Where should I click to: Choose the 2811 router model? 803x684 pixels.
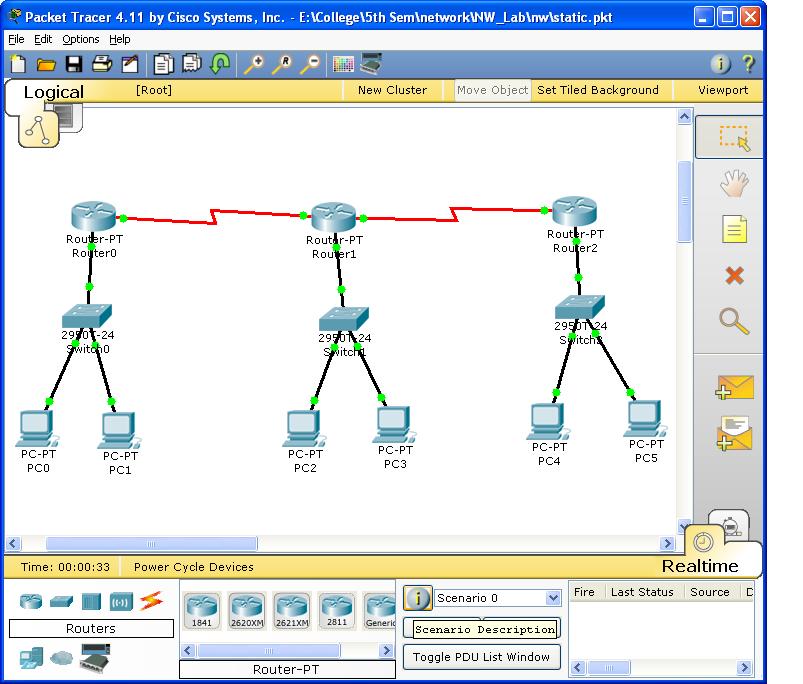(x=337, y=610)
